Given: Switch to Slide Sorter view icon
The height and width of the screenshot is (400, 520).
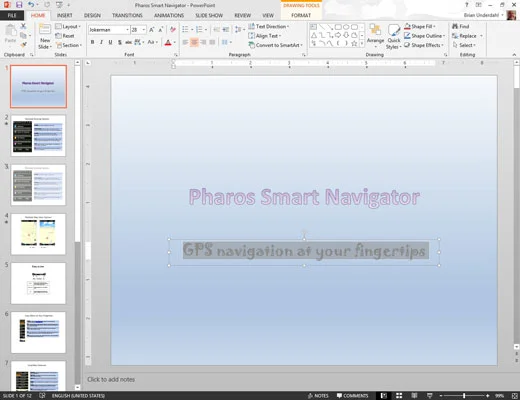Looking at the screenshot, I should 399,396.
